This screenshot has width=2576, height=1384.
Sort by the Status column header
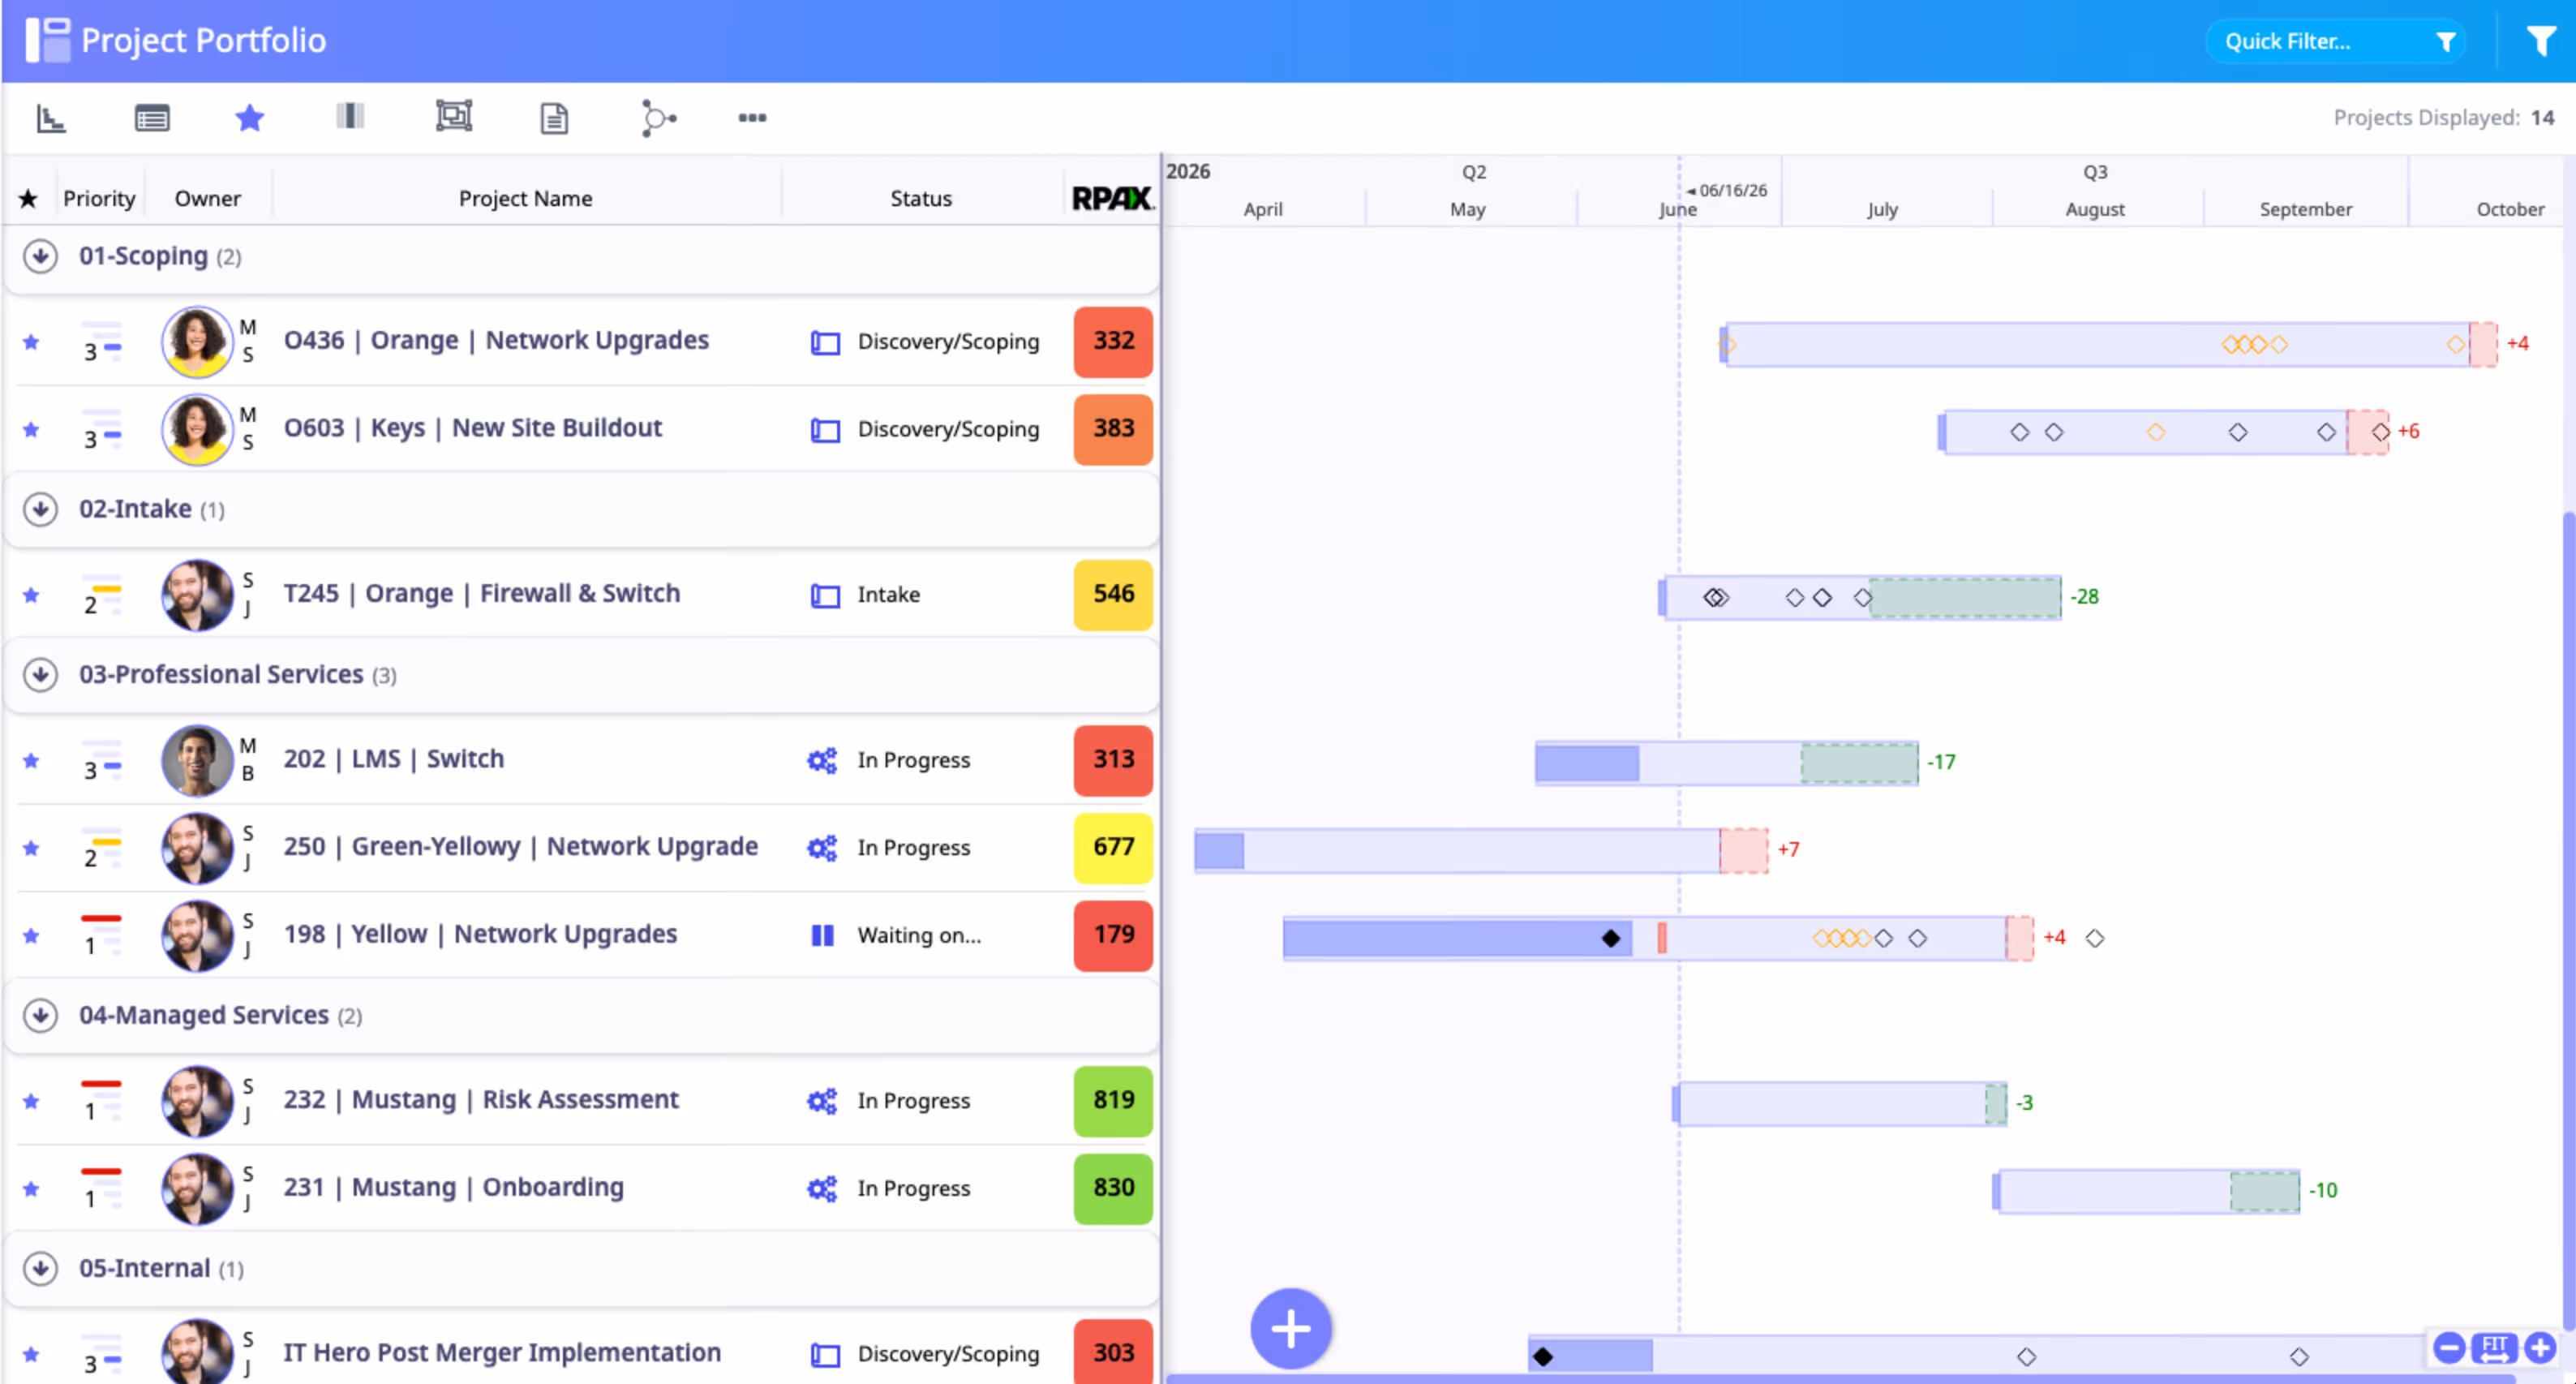coord(921,198)
